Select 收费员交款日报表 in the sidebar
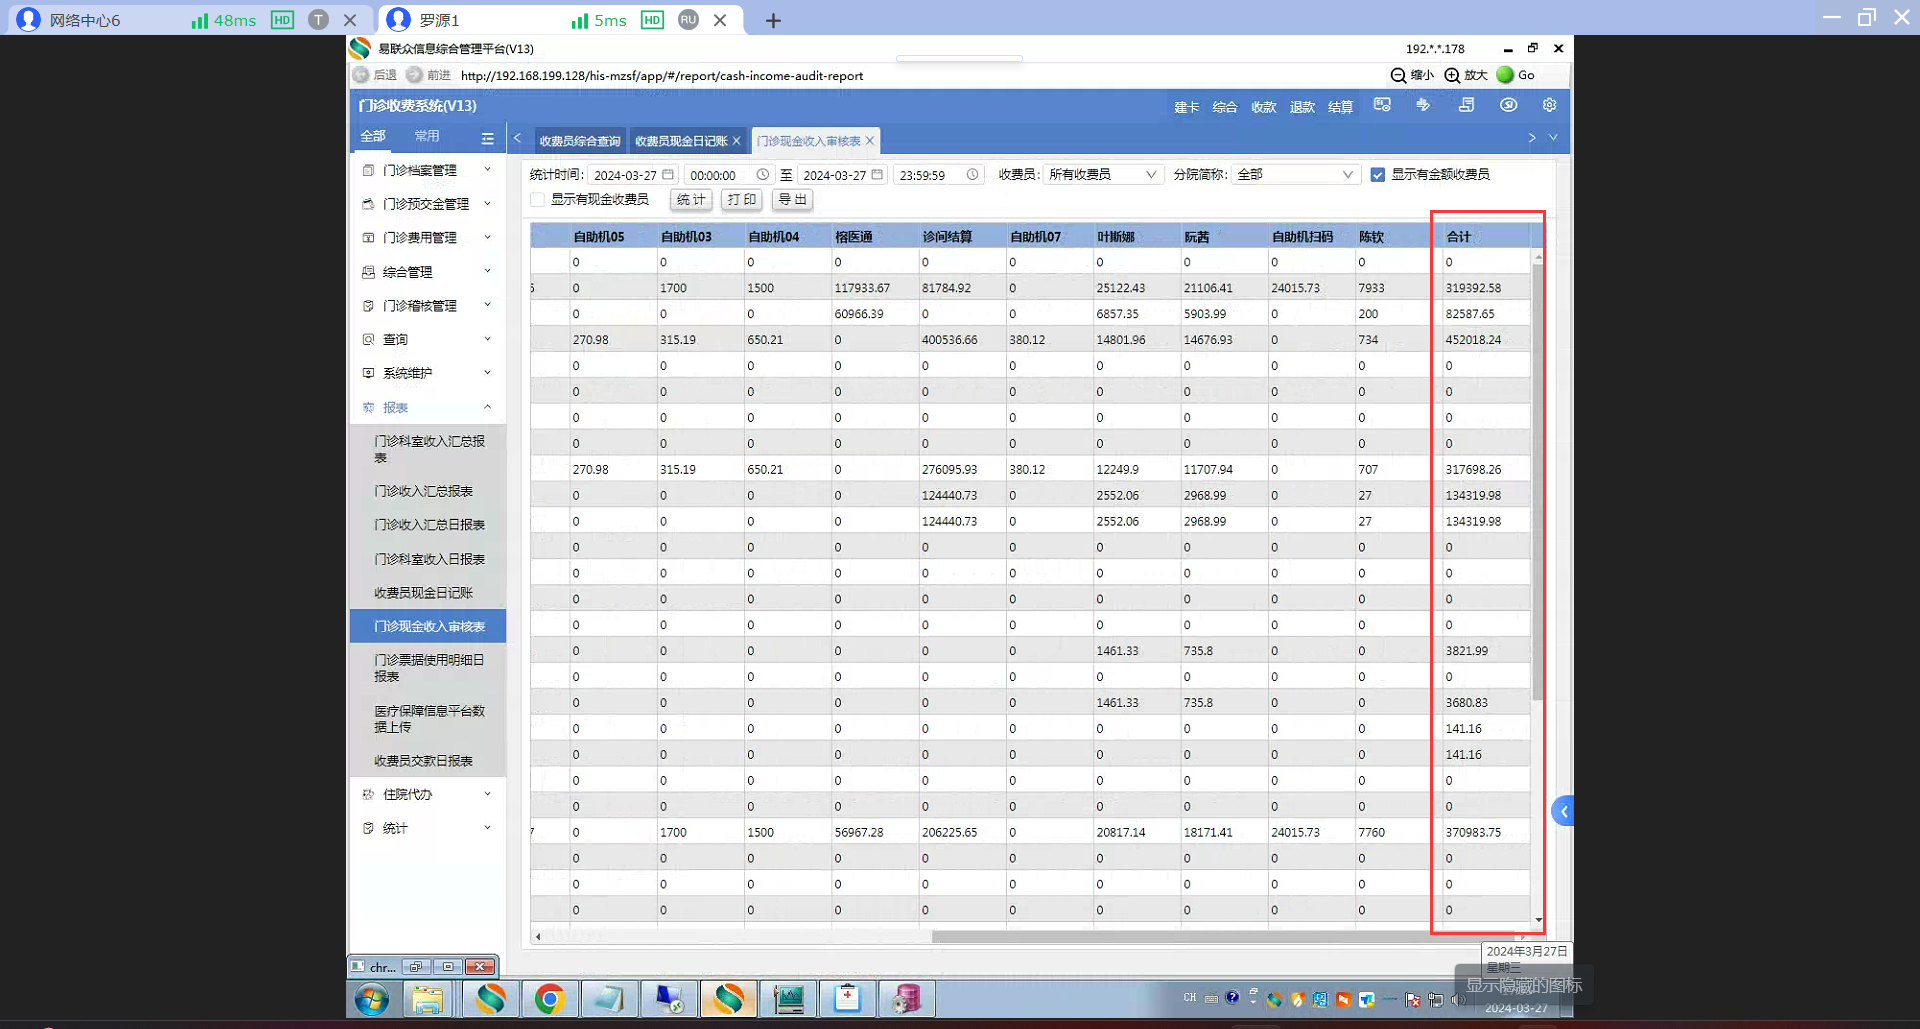 point(423,761)
